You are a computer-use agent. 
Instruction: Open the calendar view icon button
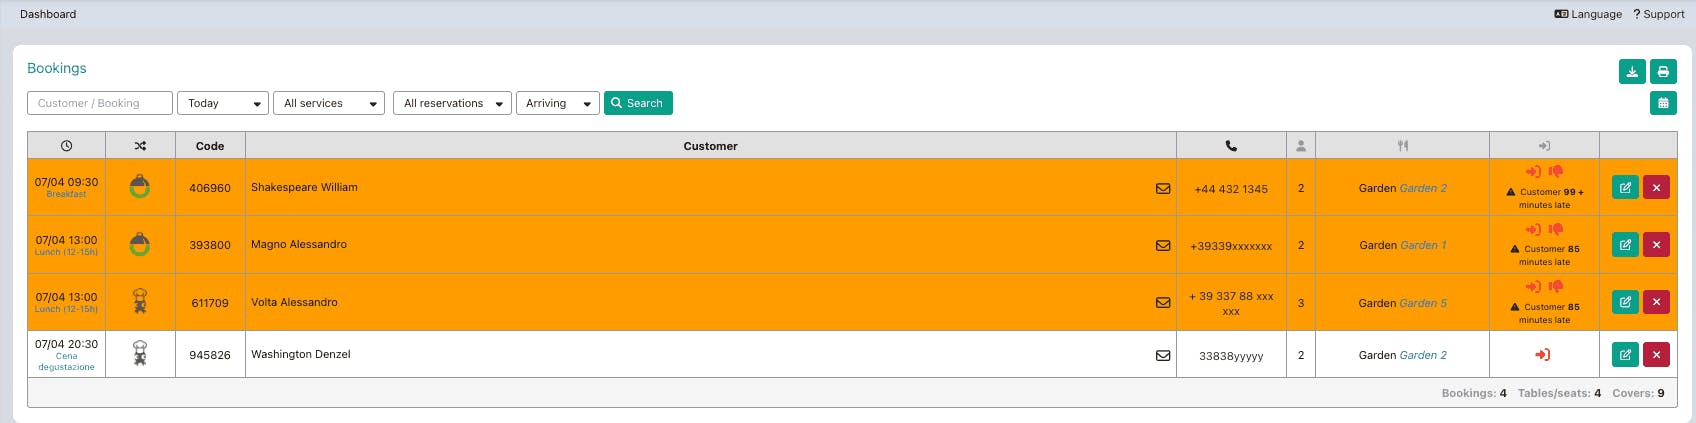tap(1663, 103)
